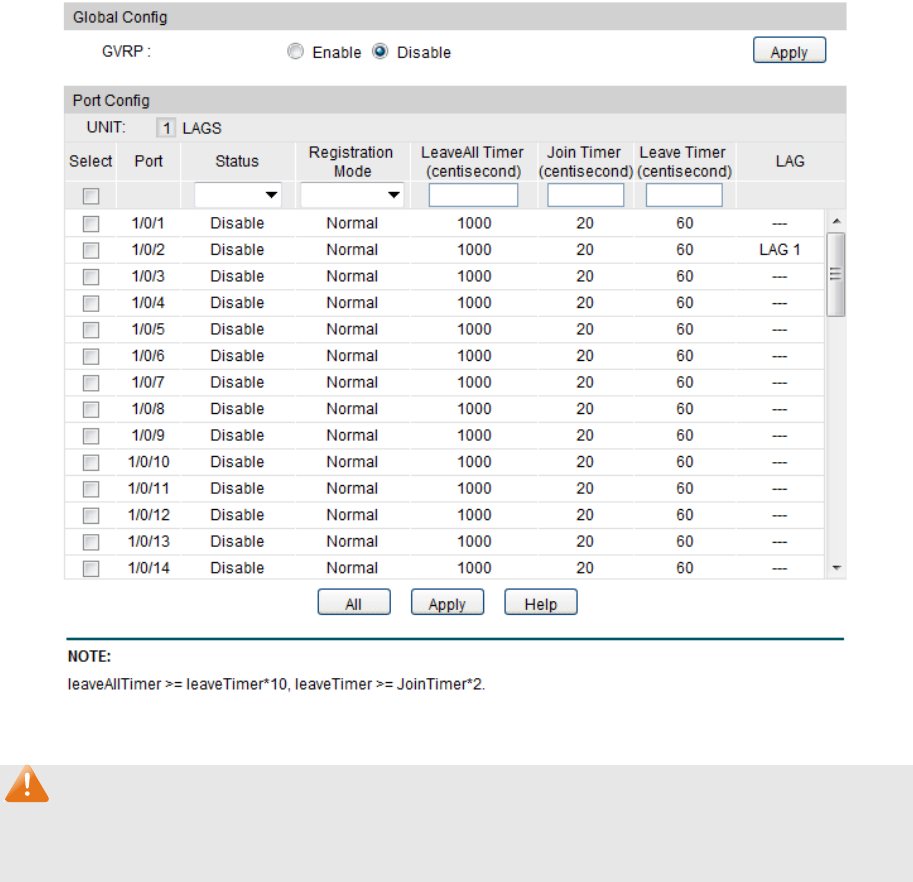Click the Join Timer input field
Screen dimensions: 913x882
click(585, 195)
